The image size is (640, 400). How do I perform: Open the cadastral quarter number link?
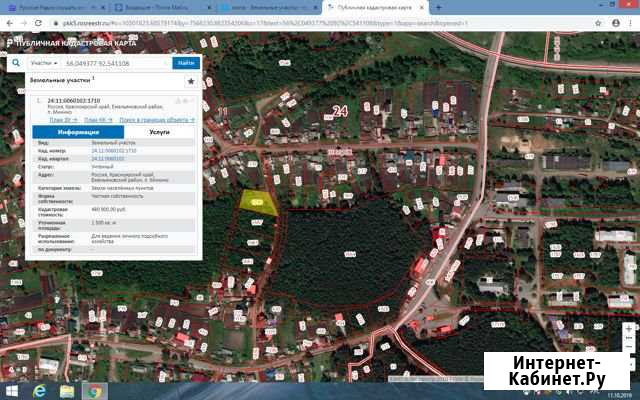point(107,157)
